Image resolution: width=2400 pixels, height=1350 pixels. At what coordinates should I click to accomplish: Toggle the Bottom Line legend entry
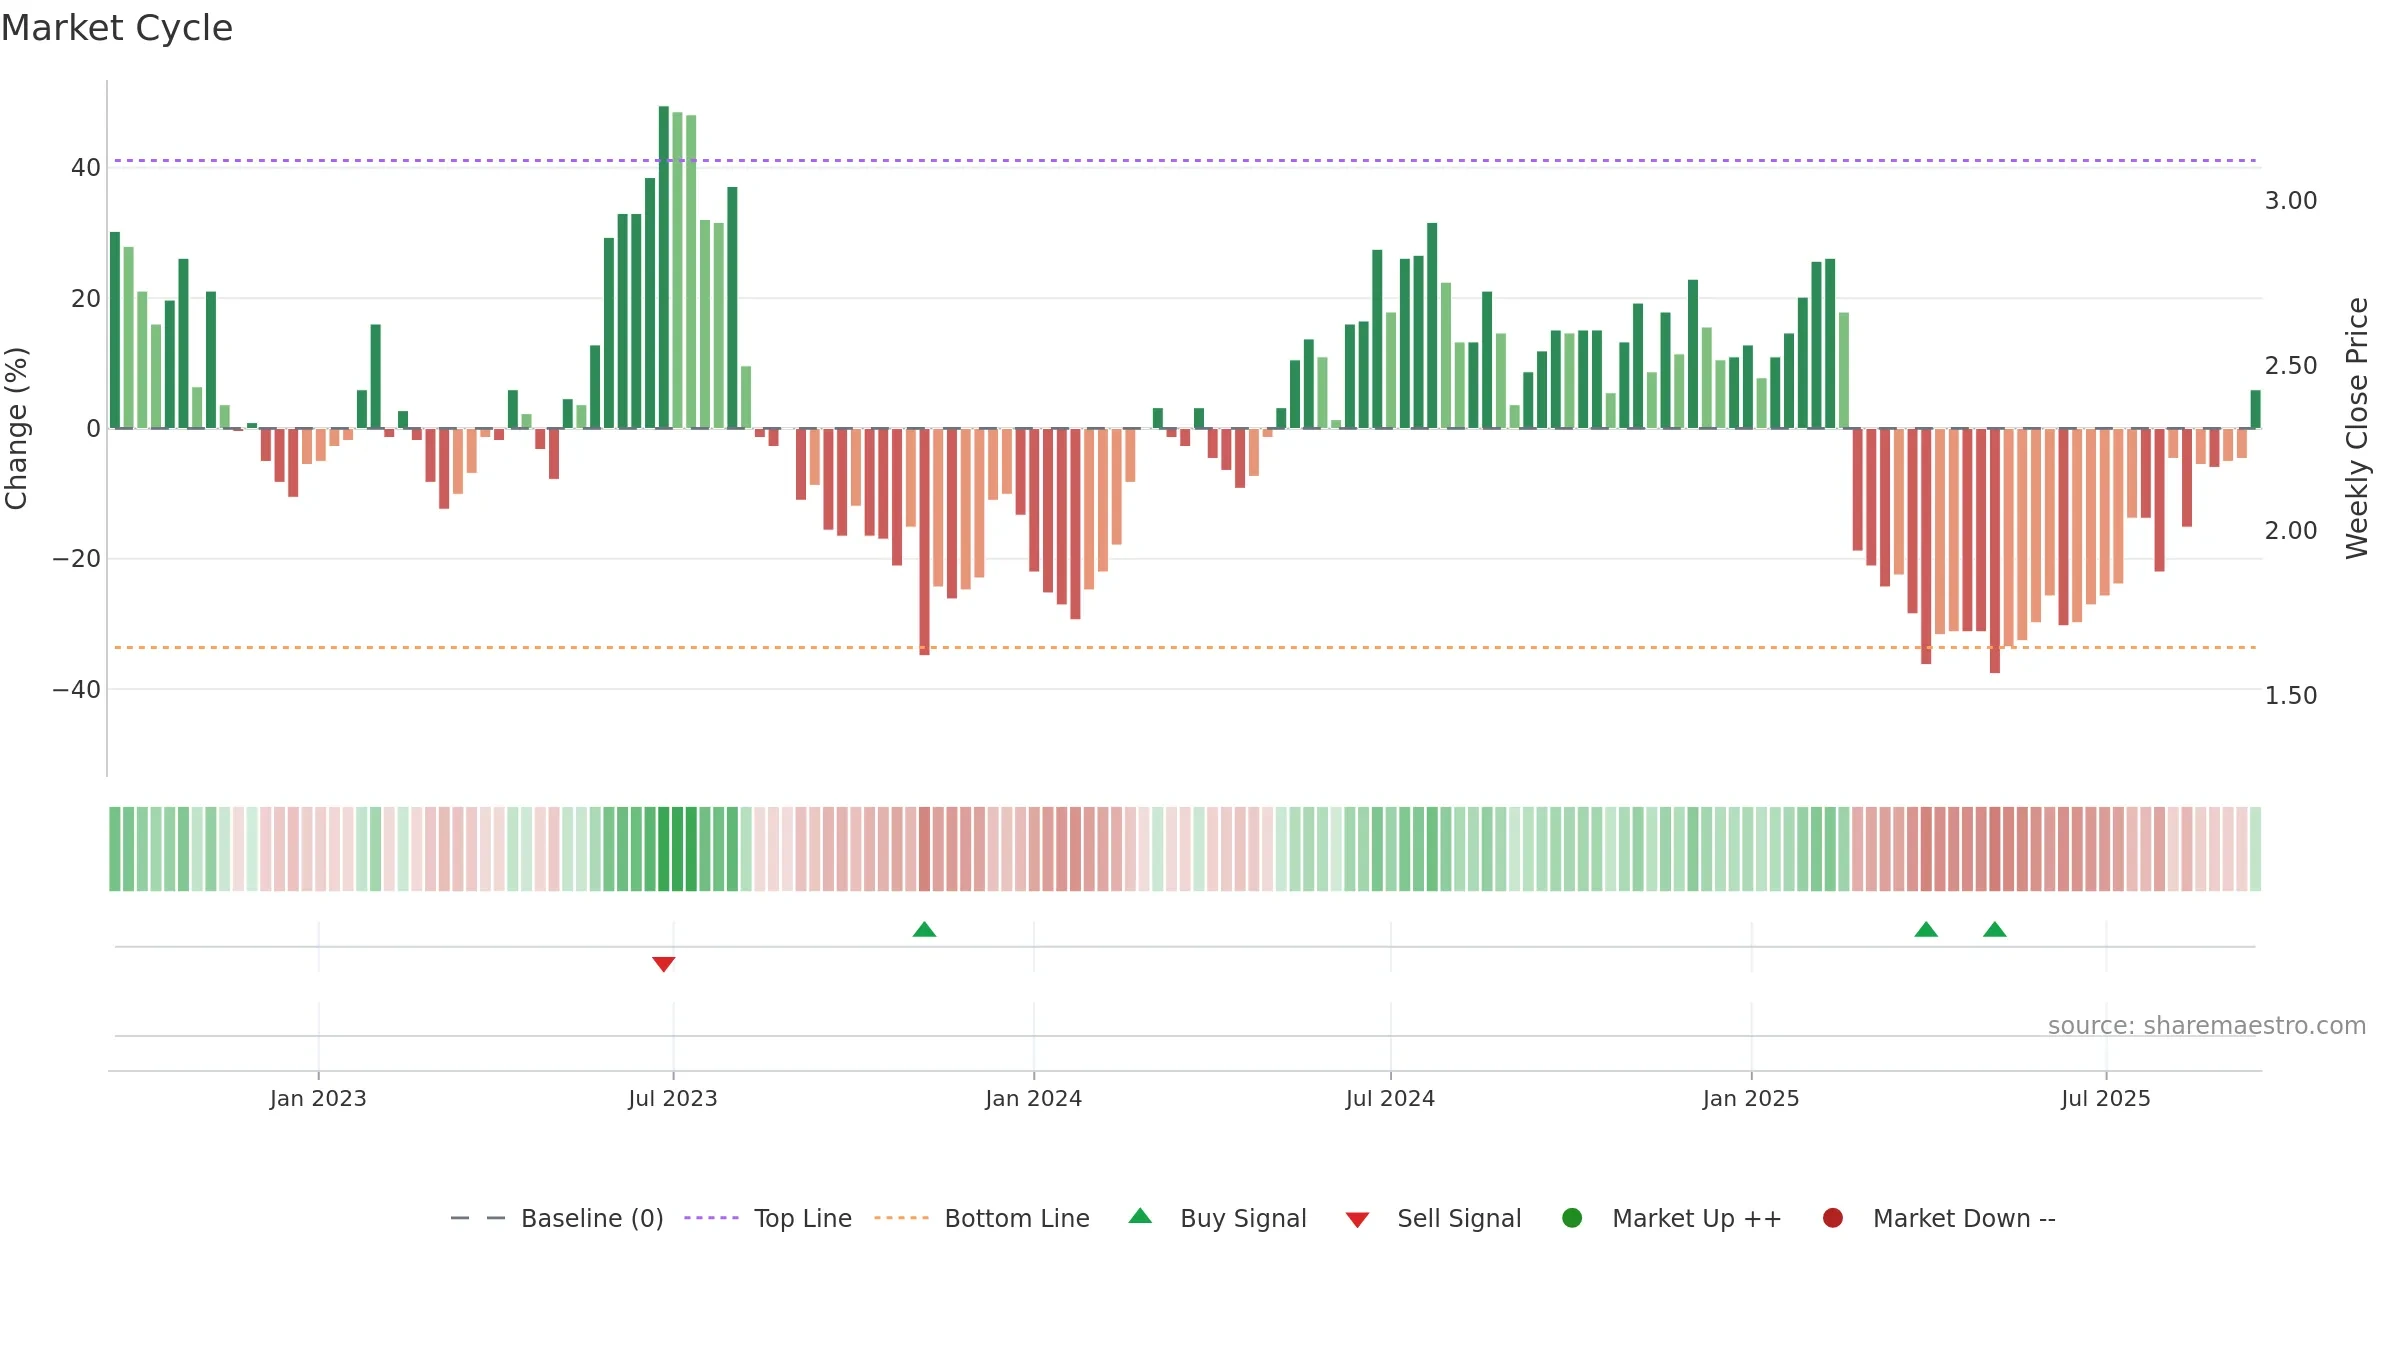tap(981, 1219)
